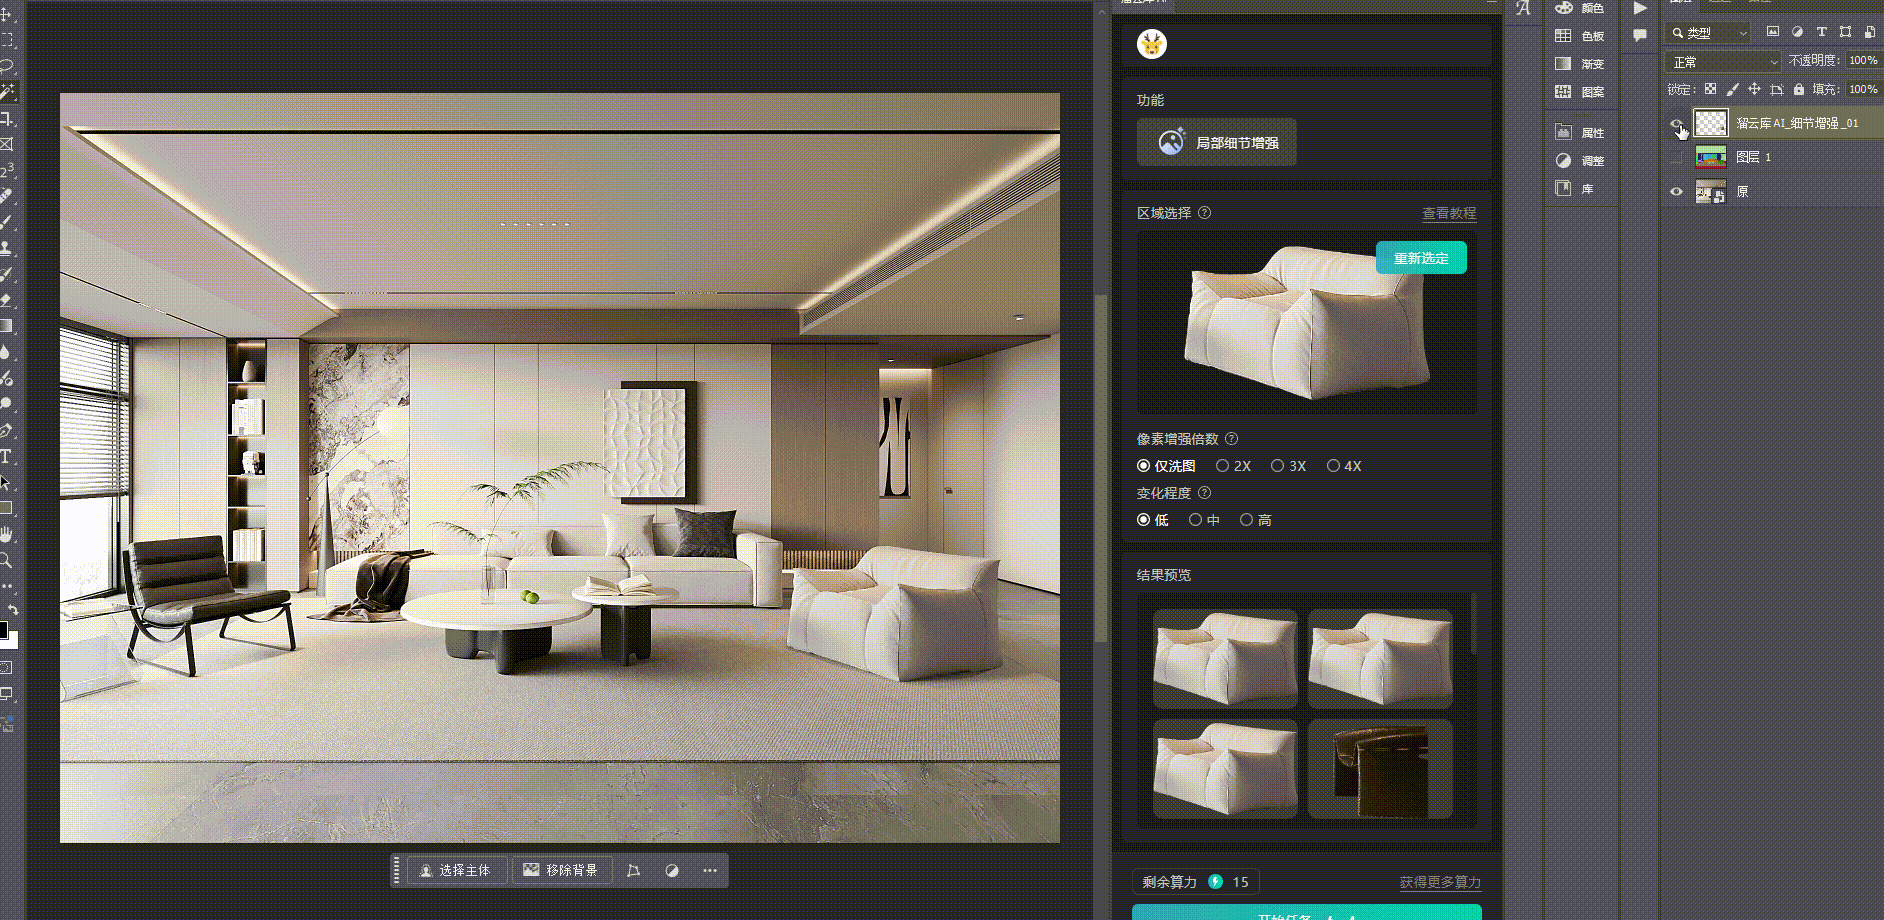Select the 4X pixel enhancement option

[x=1344, y=466]
